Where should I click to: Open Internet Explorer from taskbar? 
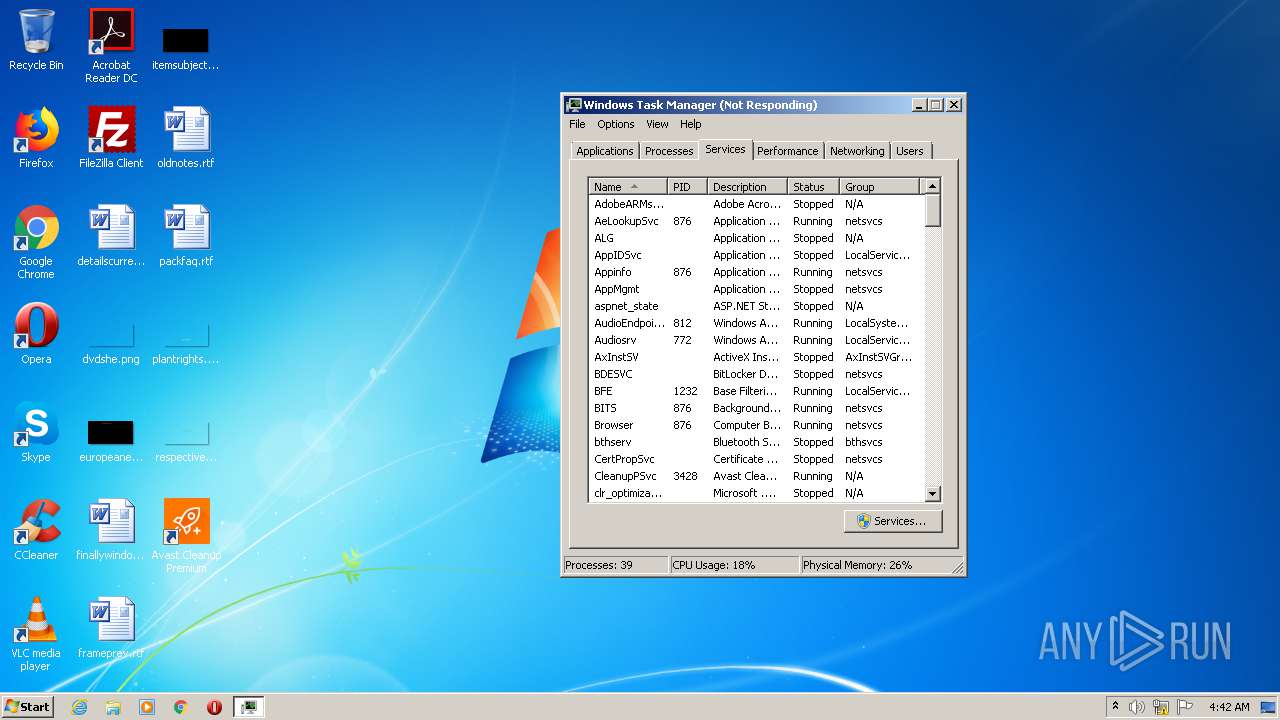79,707
